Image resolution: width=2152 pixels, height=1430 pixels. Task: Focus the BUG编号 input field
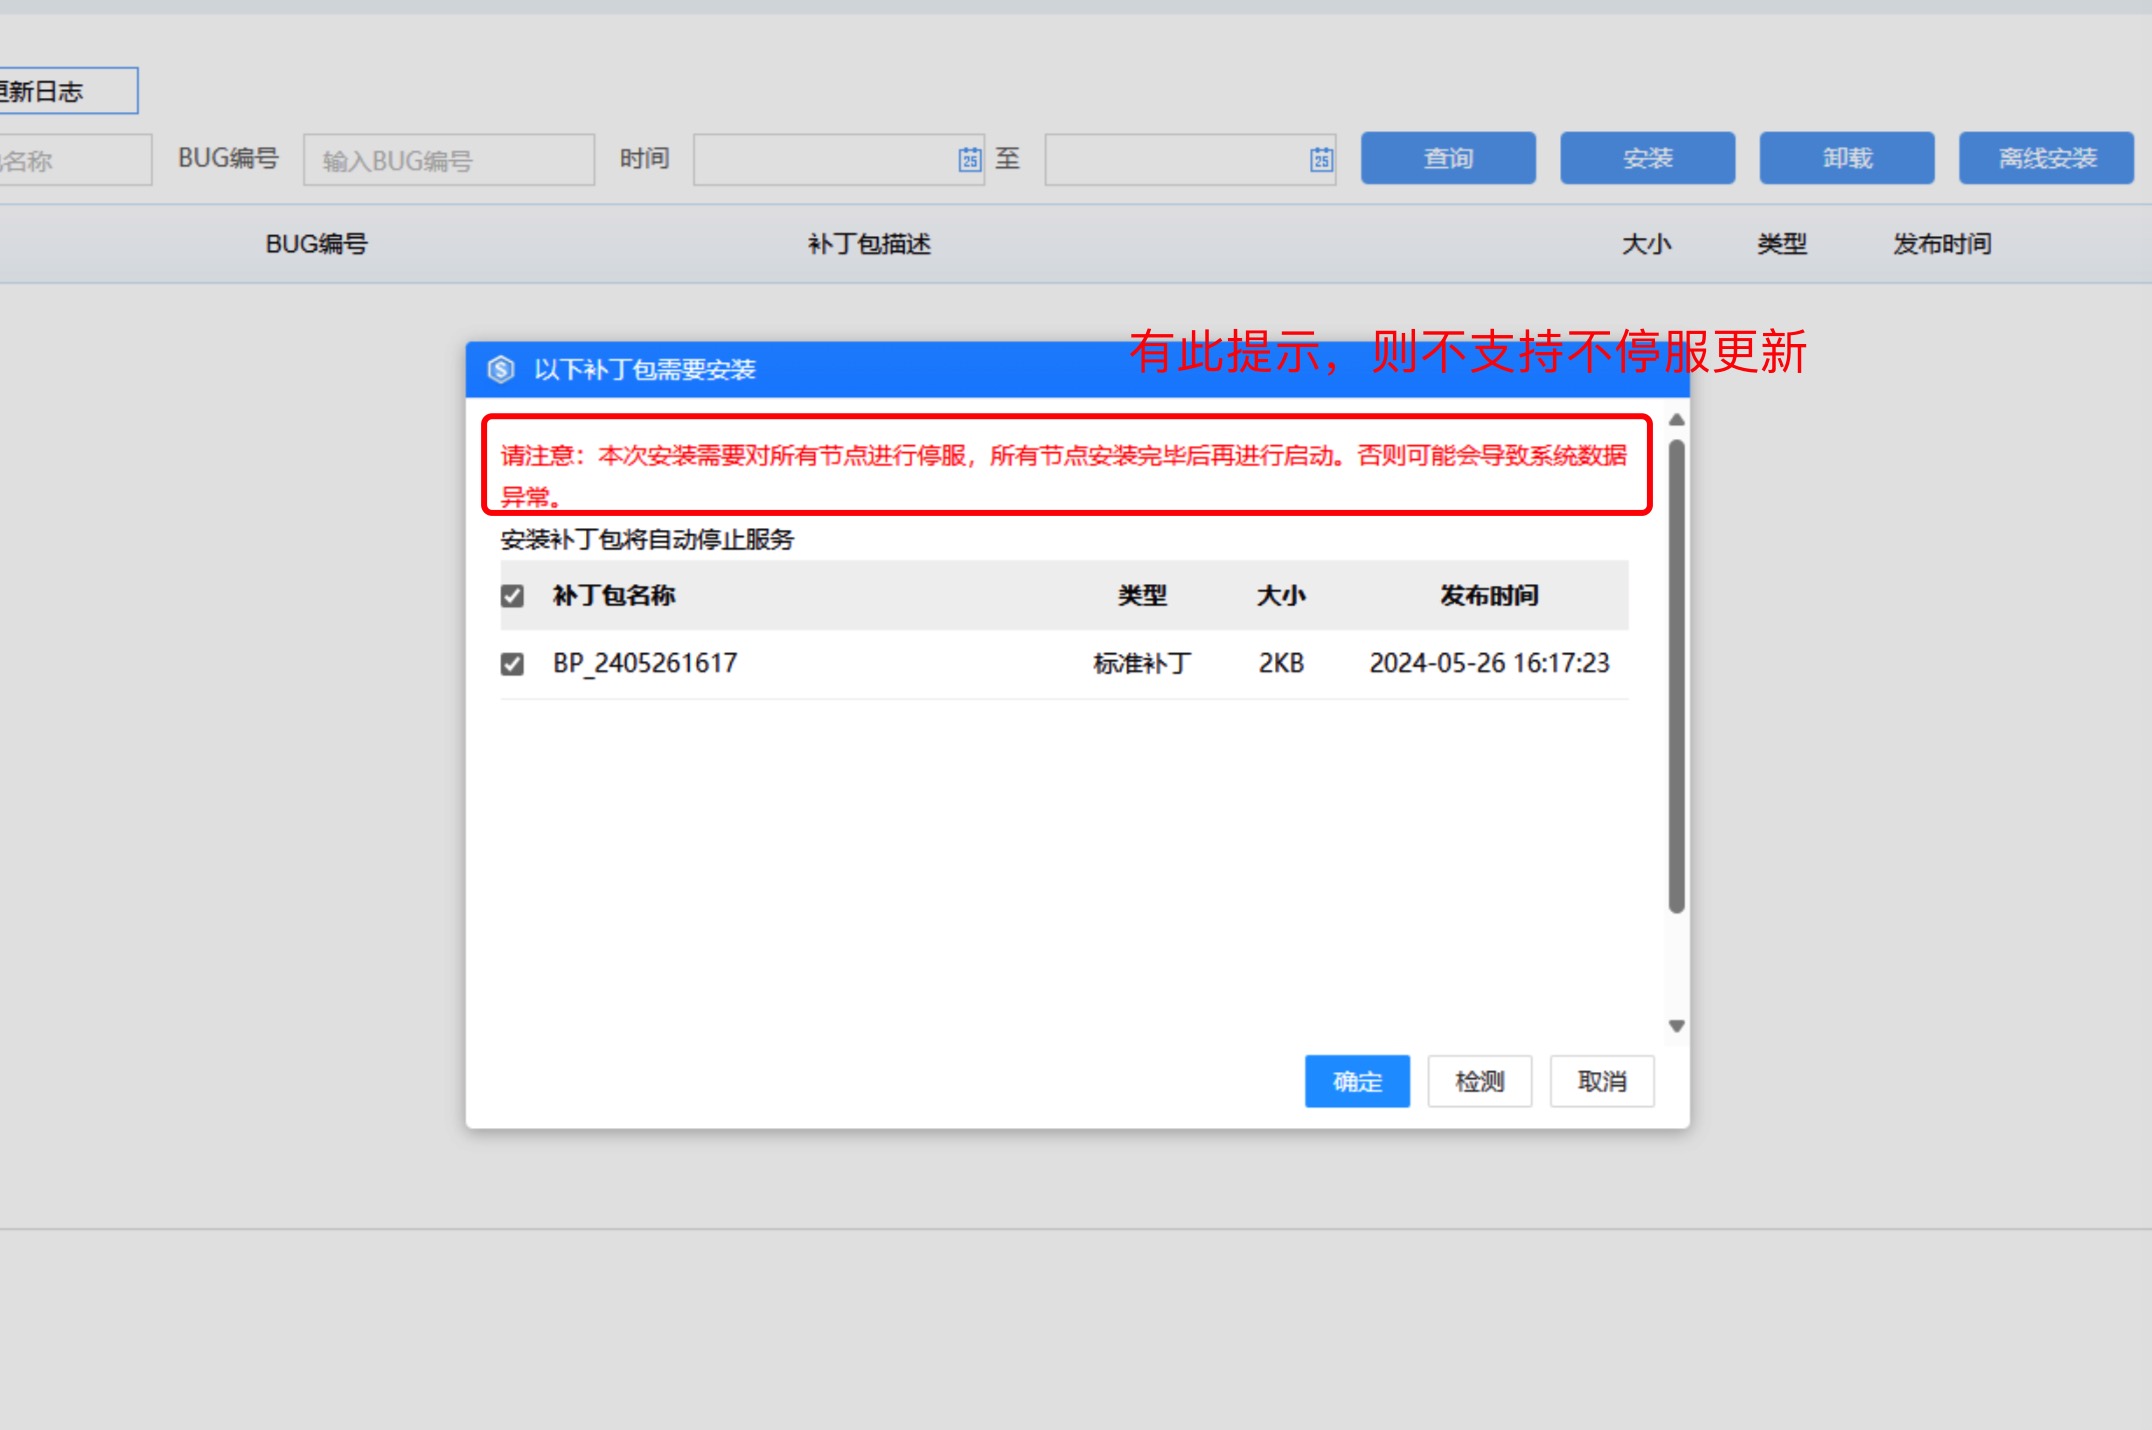pos(448,160)
